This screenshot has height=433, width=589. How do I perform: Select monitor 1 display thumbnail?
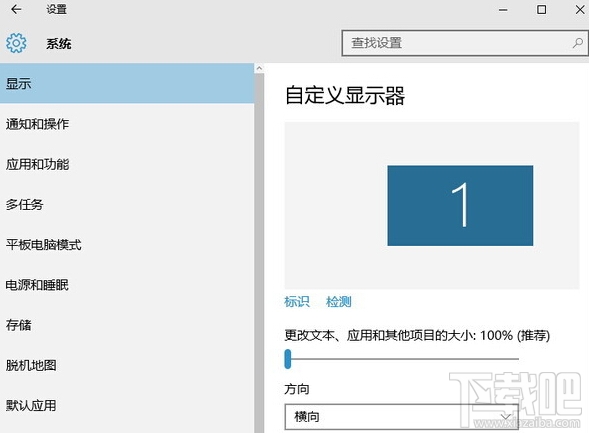(460, 205)
